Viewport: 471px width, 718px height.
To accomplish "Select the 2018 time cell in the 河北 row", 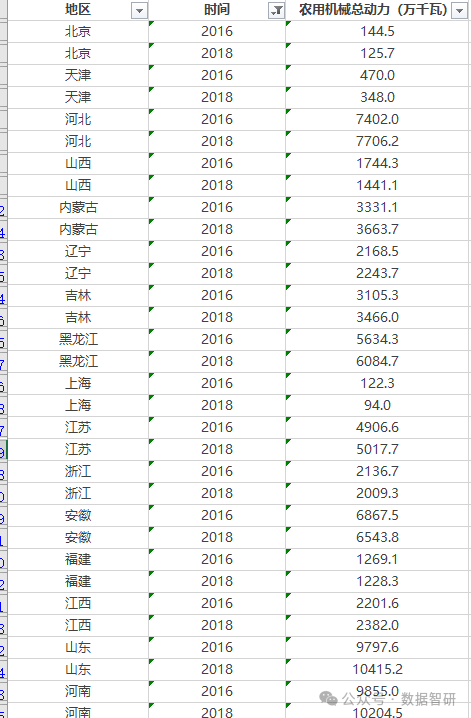I will 217,141.
